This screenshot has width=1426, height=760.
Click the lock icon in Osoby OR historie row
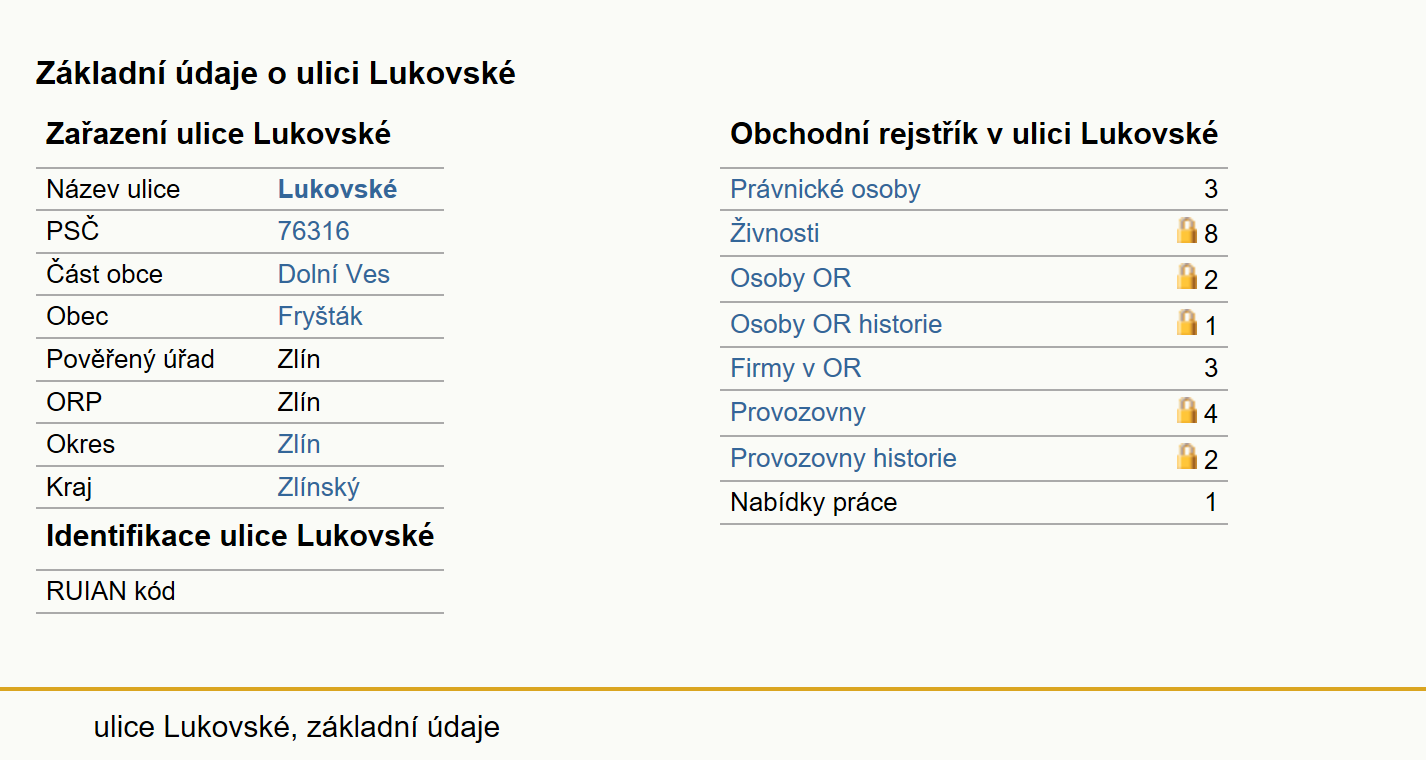(1187, 323)
